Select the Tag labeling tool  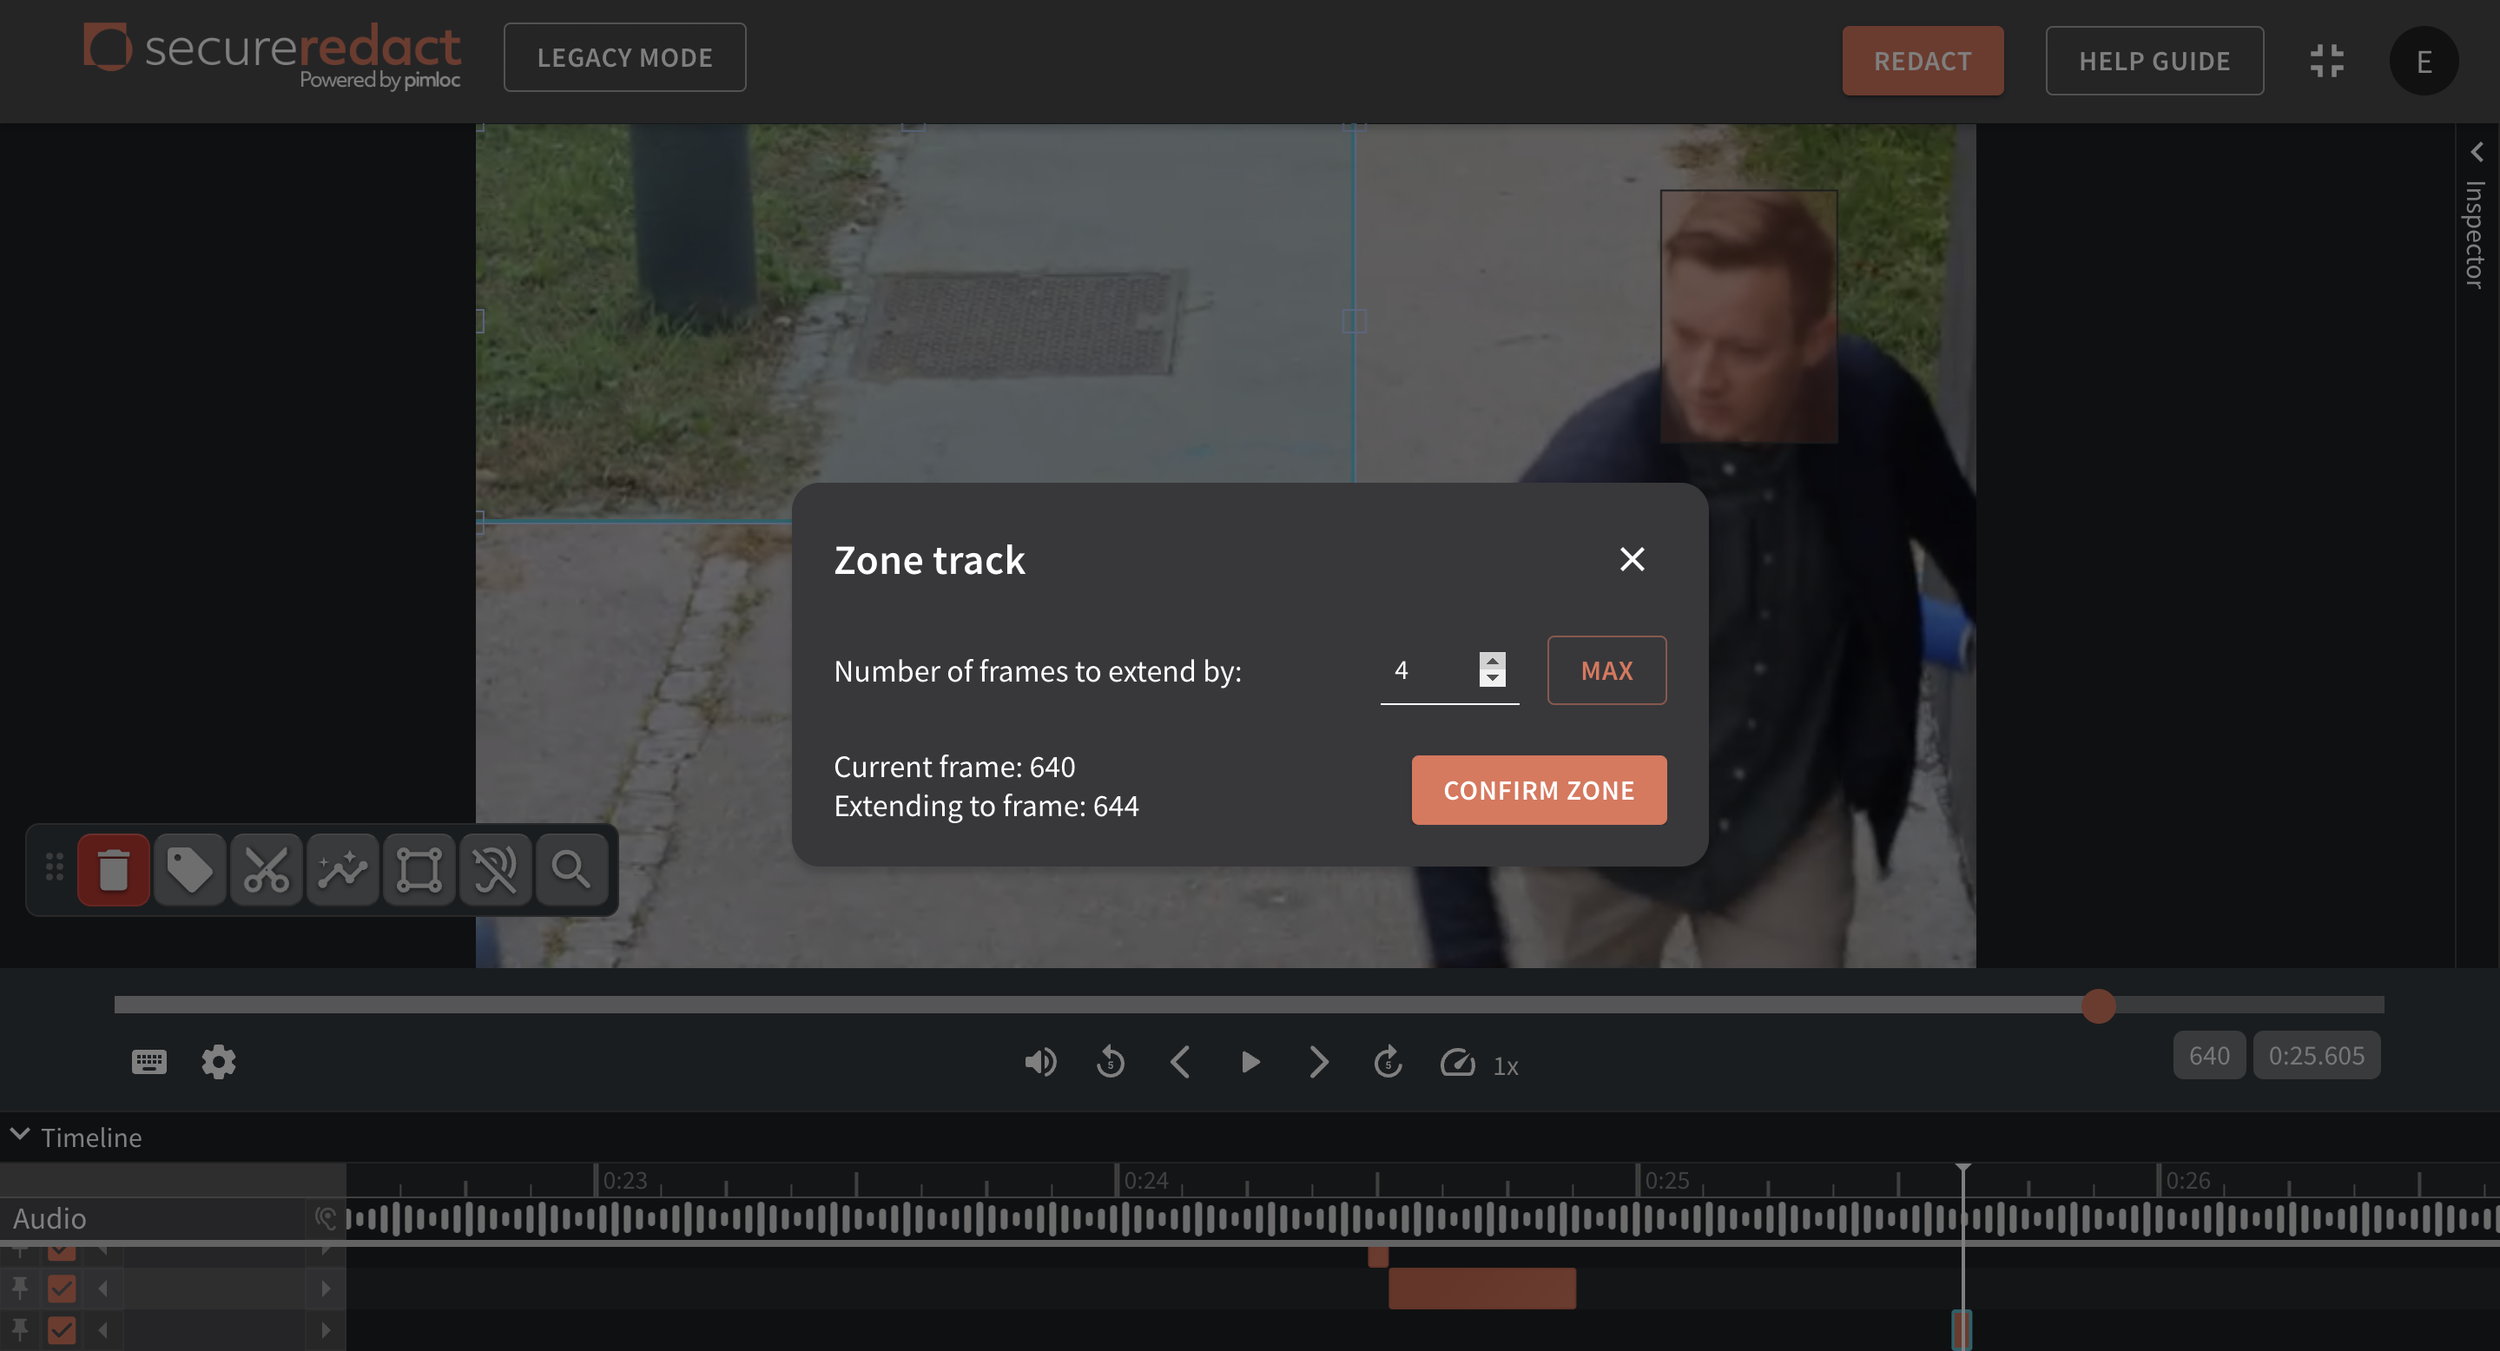[190, 870]
